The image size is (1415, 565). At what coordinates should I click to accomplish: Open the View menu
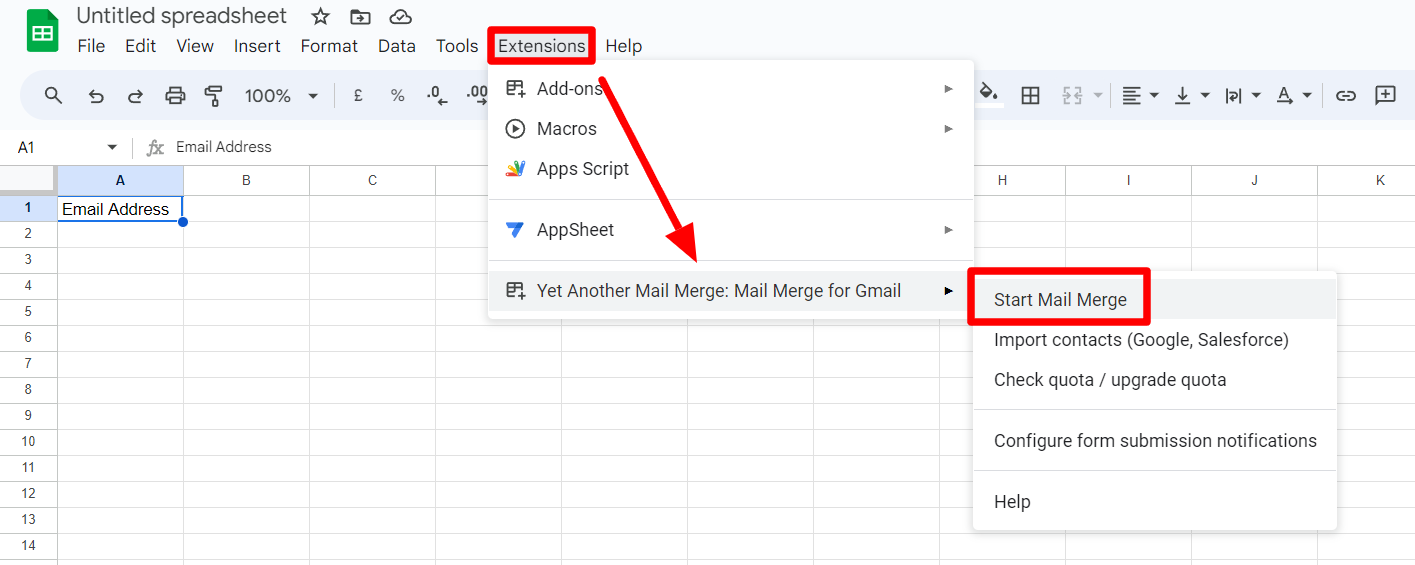click(x=195, y=46)
